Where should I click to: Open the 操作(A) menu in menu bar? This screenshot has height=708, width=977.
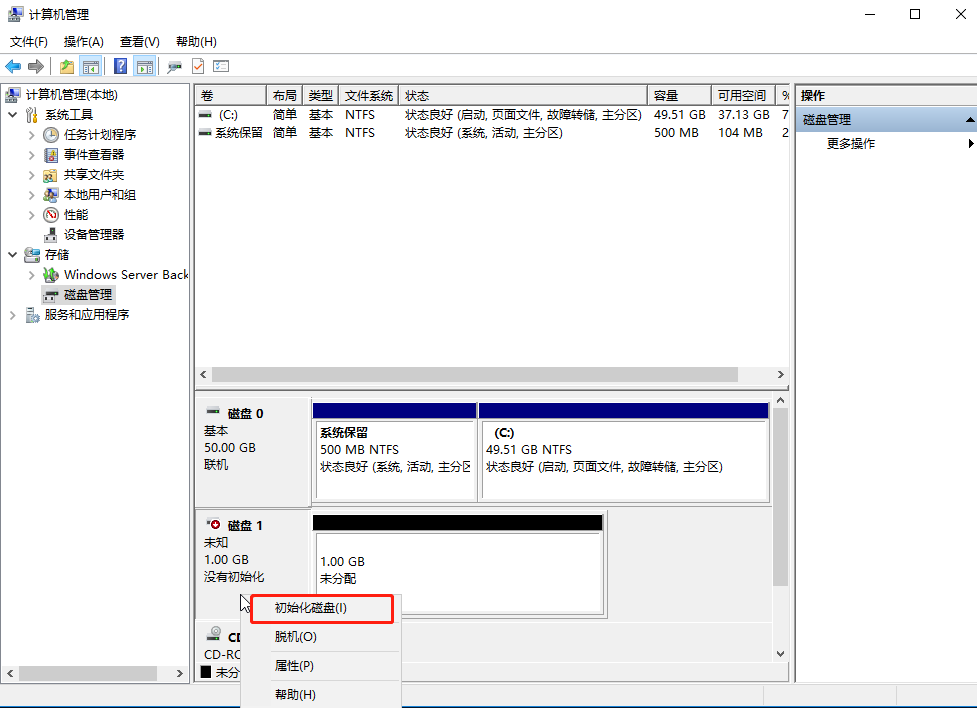click(83, 42)
